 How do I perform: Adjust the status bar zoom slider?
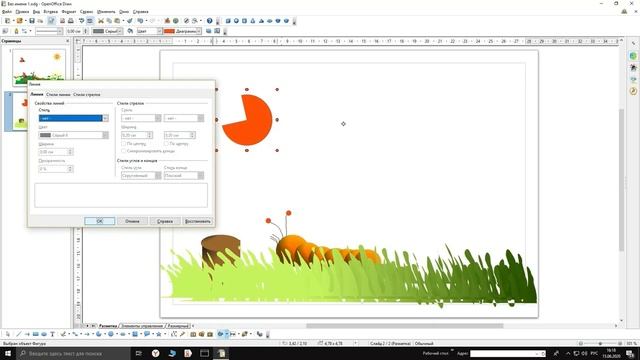point(600,343)
